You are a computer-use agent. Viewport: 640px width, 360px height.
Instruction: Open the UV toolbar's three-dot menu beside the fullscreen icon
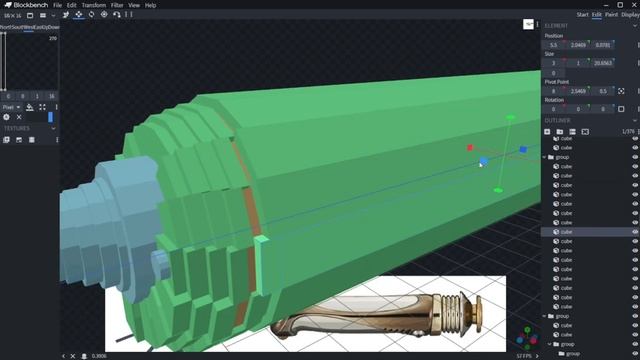pyautogui.click(x=56, y=107)
